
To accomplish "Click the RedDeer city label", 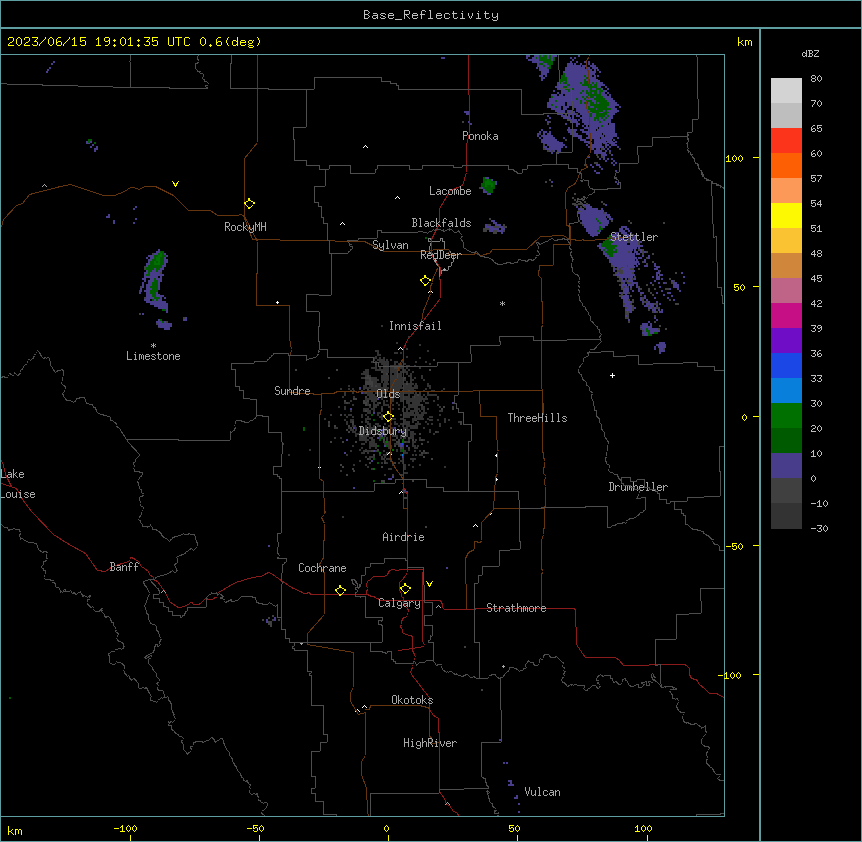I will tap(440, 255).
